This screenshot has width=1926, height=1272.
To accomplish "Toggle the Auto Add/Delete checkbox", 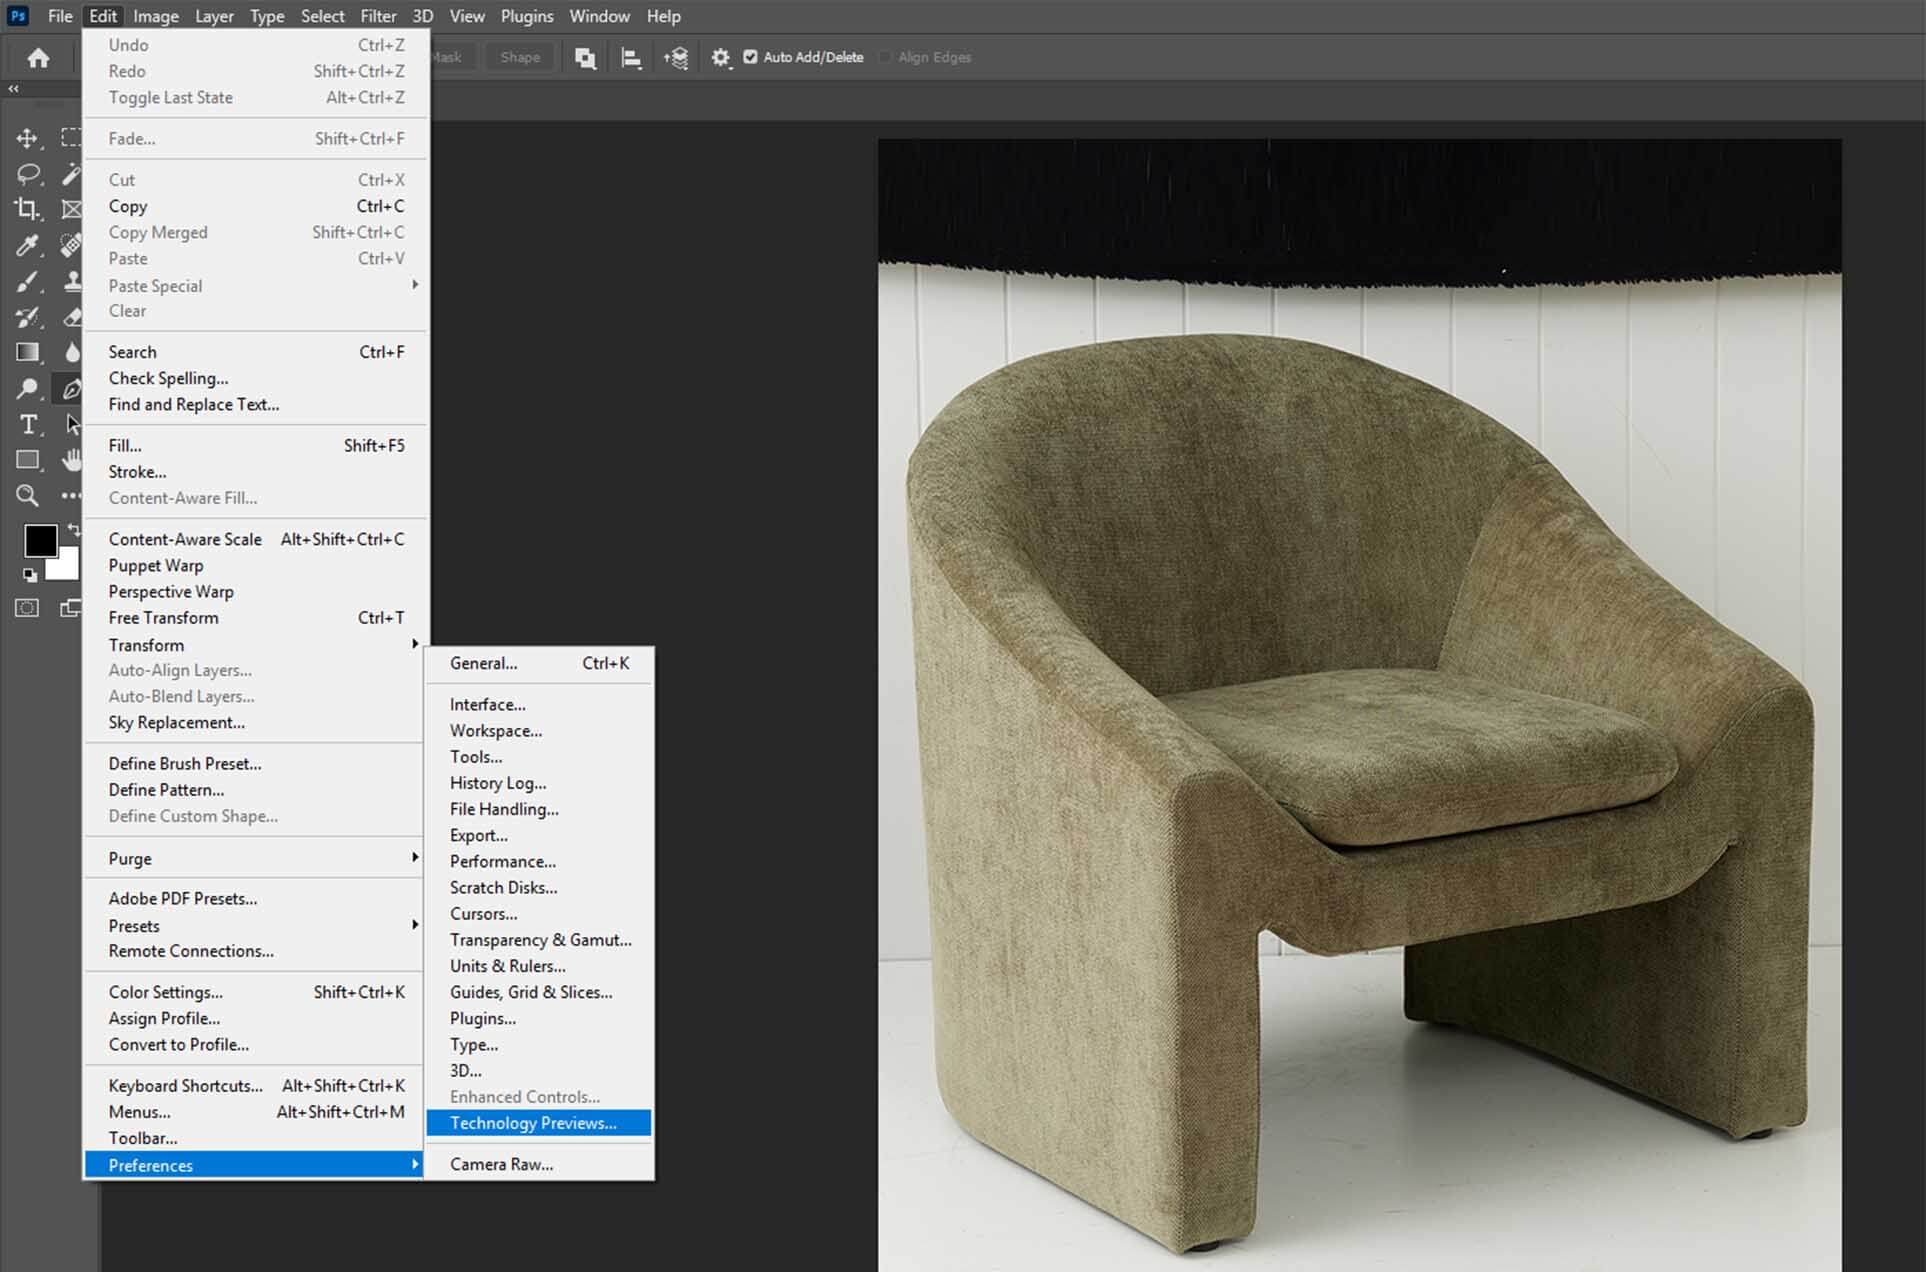I will click(x=750, y=57).
